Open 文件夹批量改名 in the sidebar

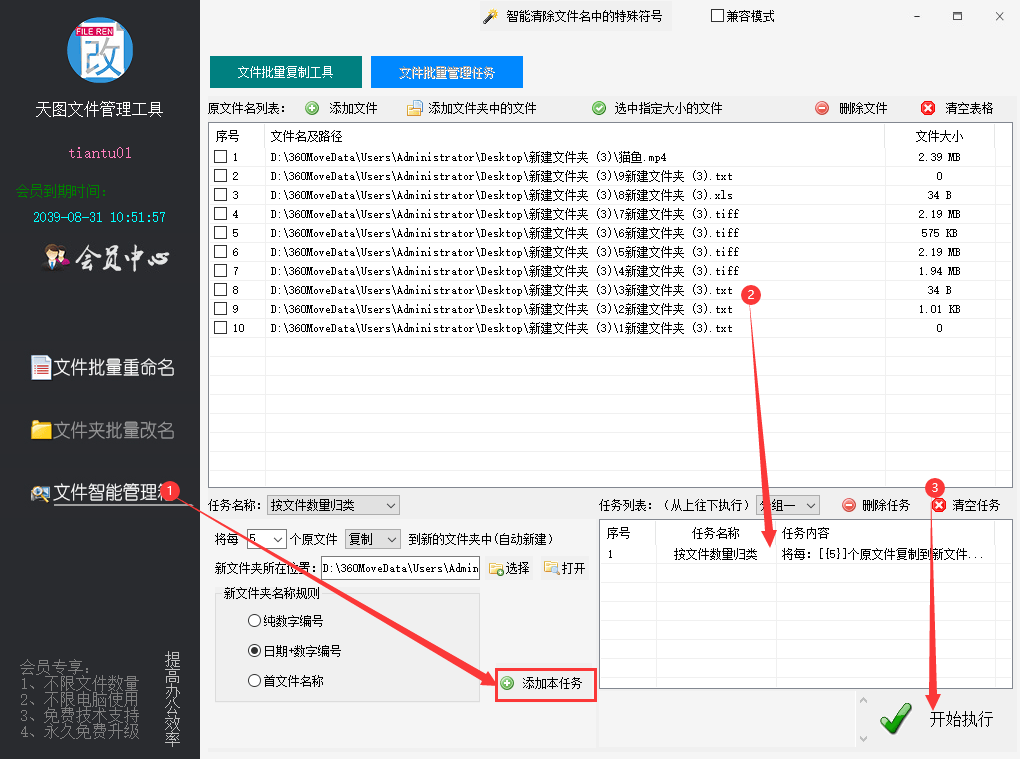click(103, 430)
